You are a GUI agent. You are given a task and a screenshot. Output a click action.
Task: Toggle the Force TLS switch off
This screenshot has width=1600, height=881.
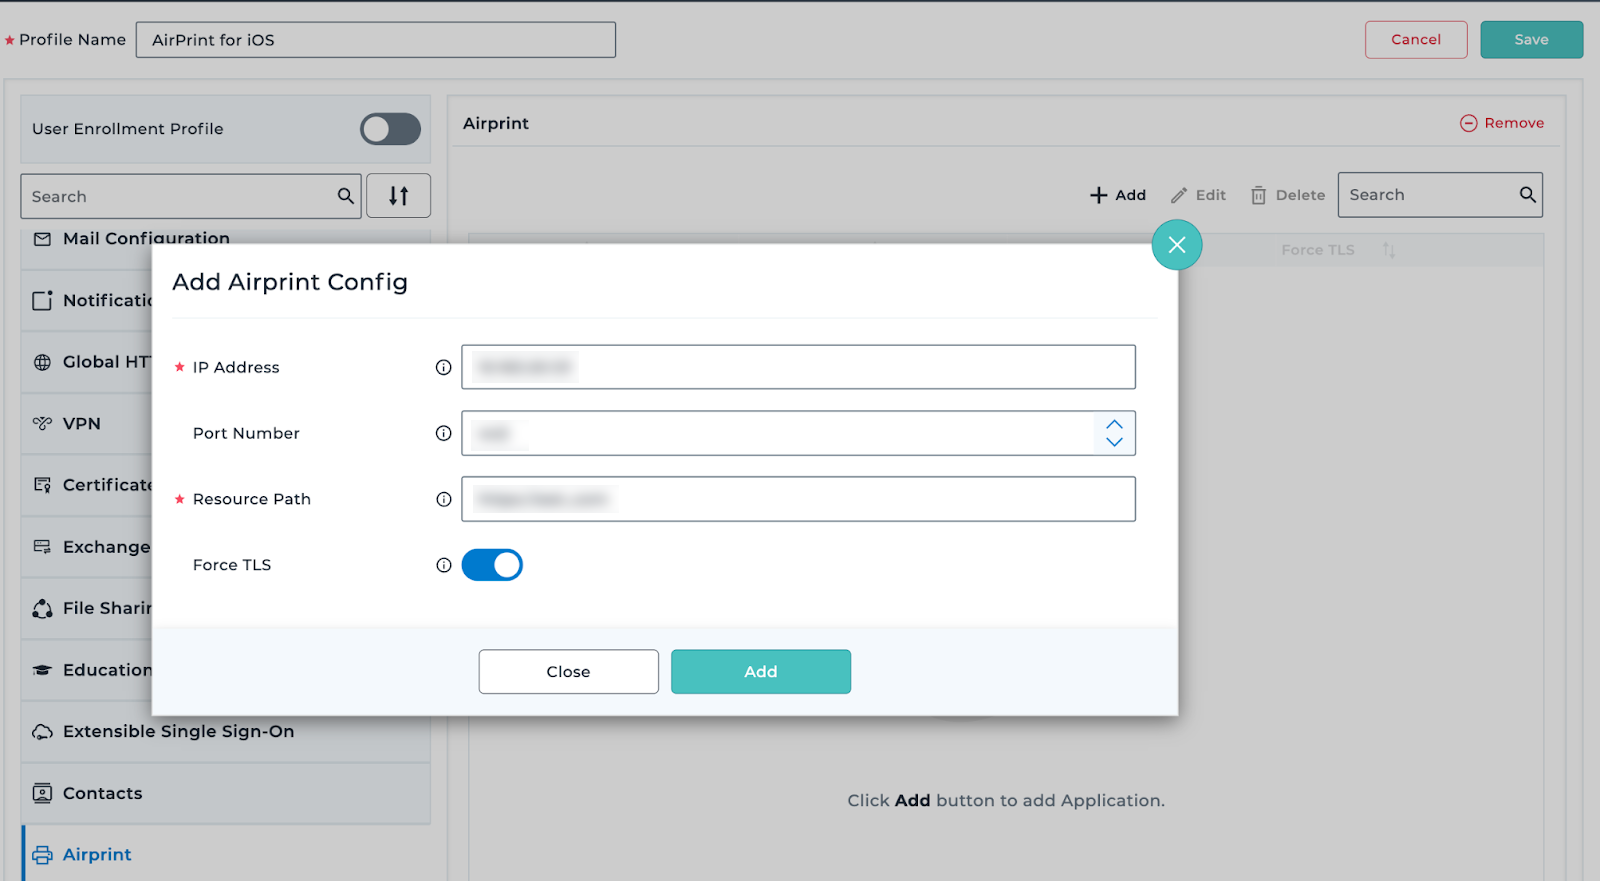click(492, 565)
